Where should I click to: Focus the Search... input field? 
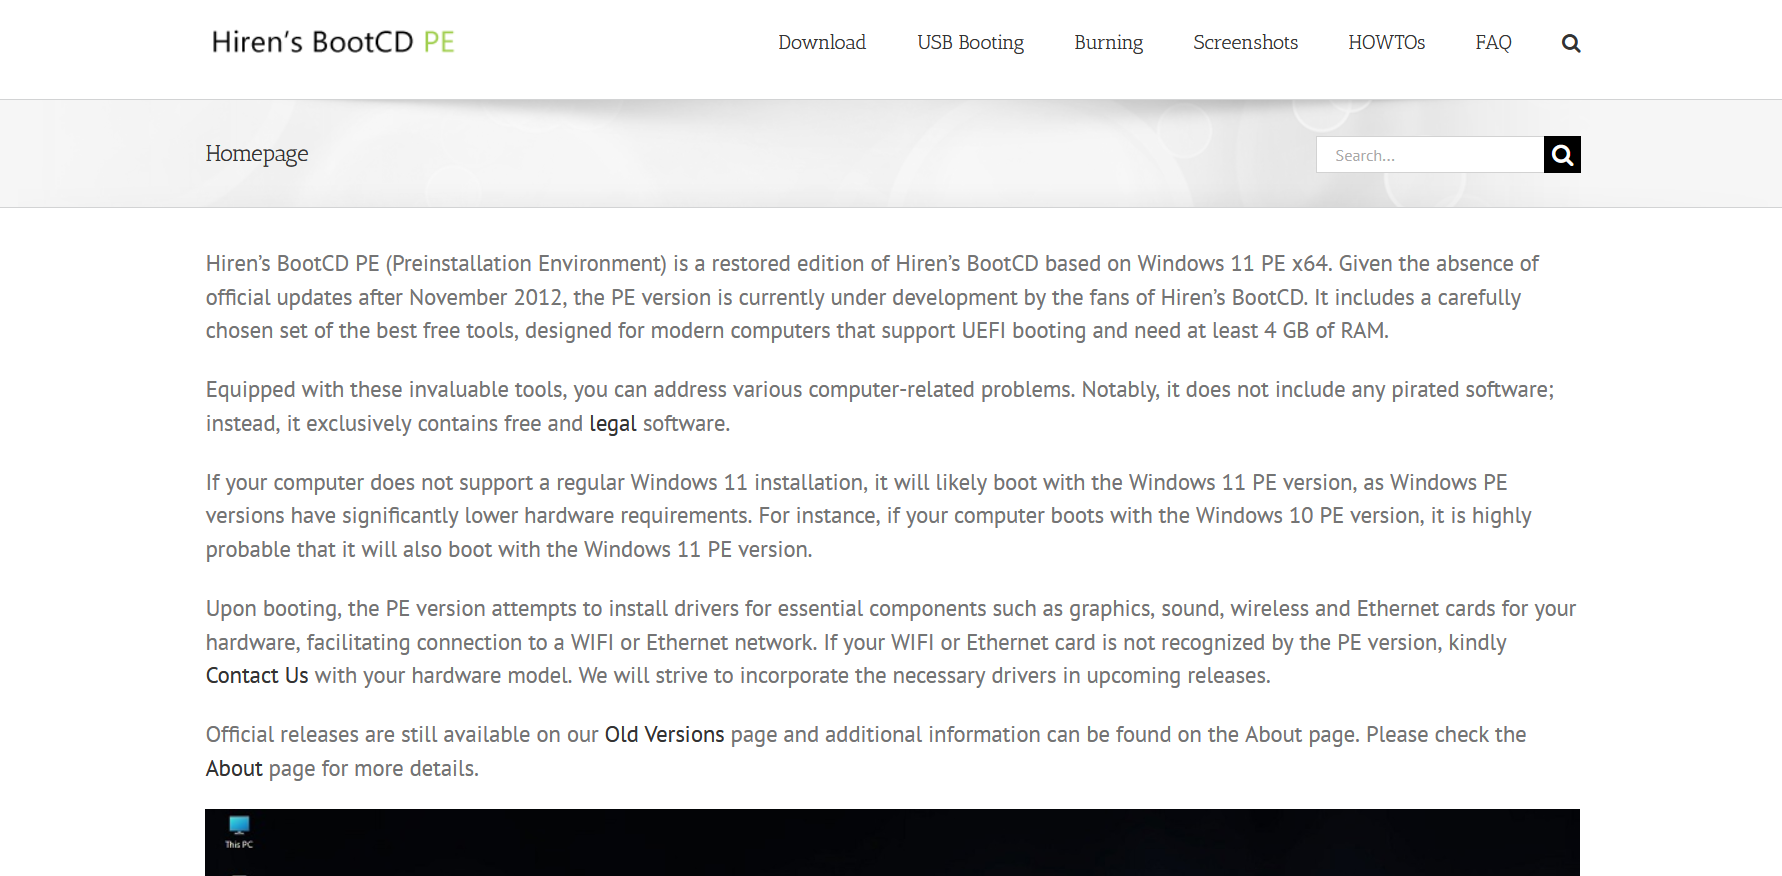click(1430, 155)
